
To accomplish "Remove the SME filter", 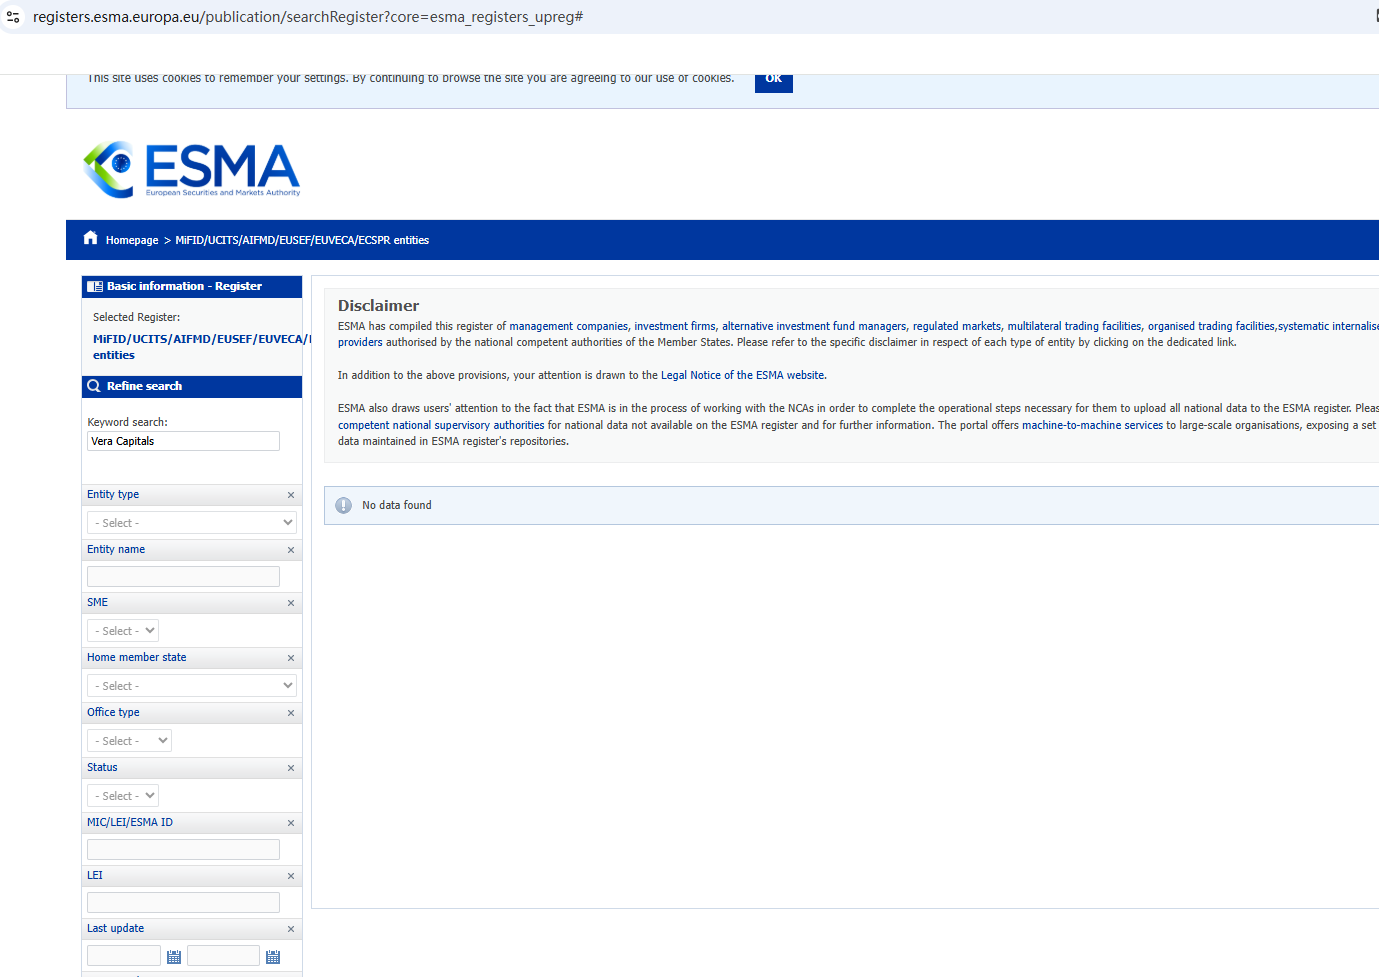I will (x=291, y=603).
